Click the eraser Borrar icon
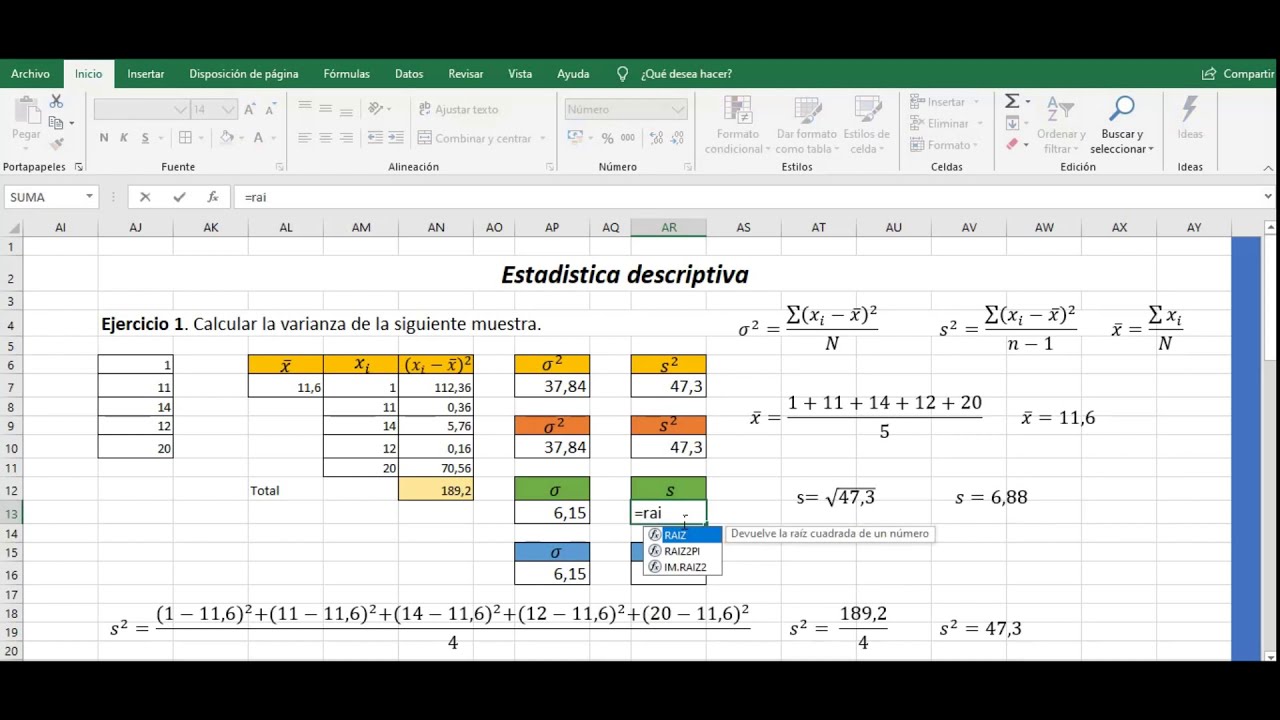 pyautogui.click(x=1012, y=145)
